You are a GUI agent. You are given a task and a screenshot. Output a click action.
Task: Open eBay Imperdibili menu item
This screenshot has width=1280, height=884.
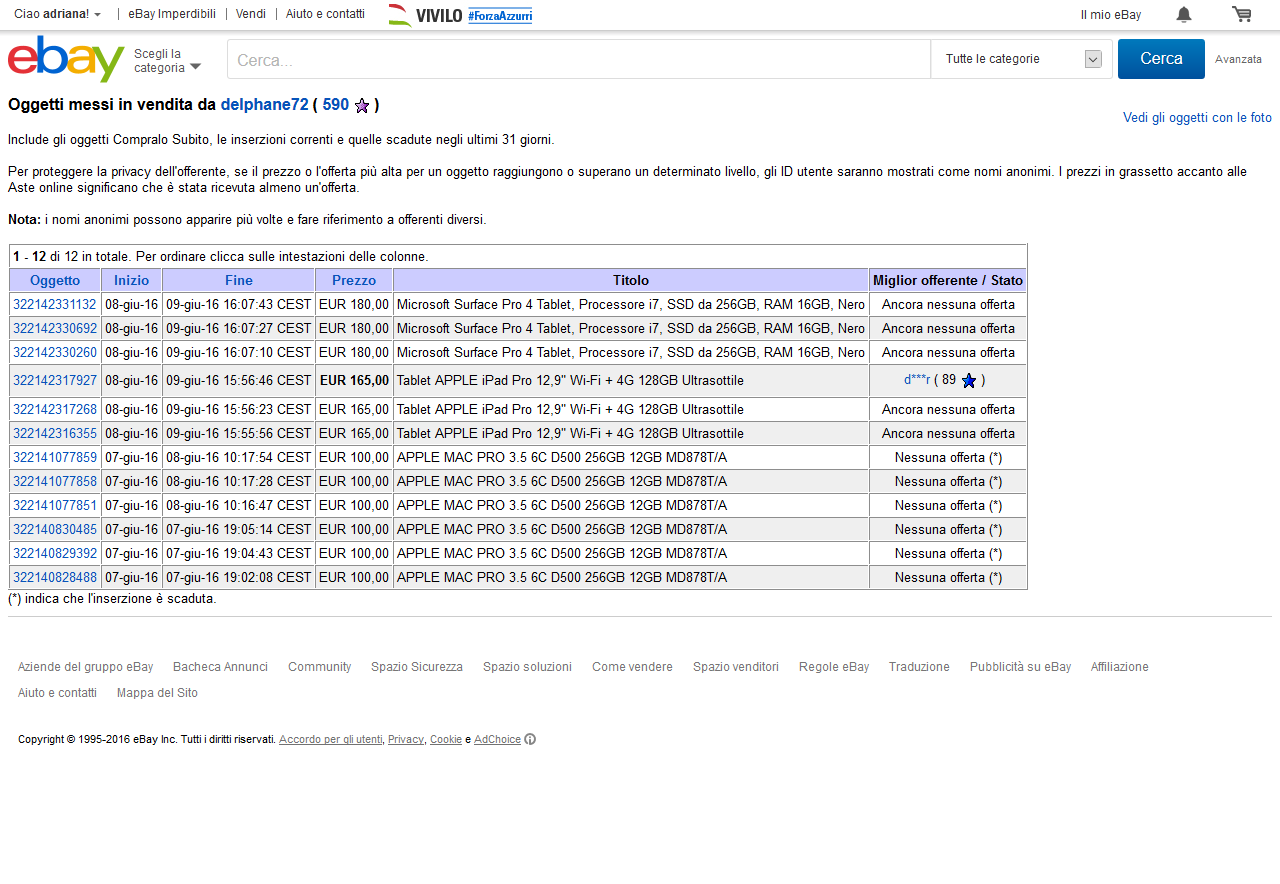tap(172, 14)
